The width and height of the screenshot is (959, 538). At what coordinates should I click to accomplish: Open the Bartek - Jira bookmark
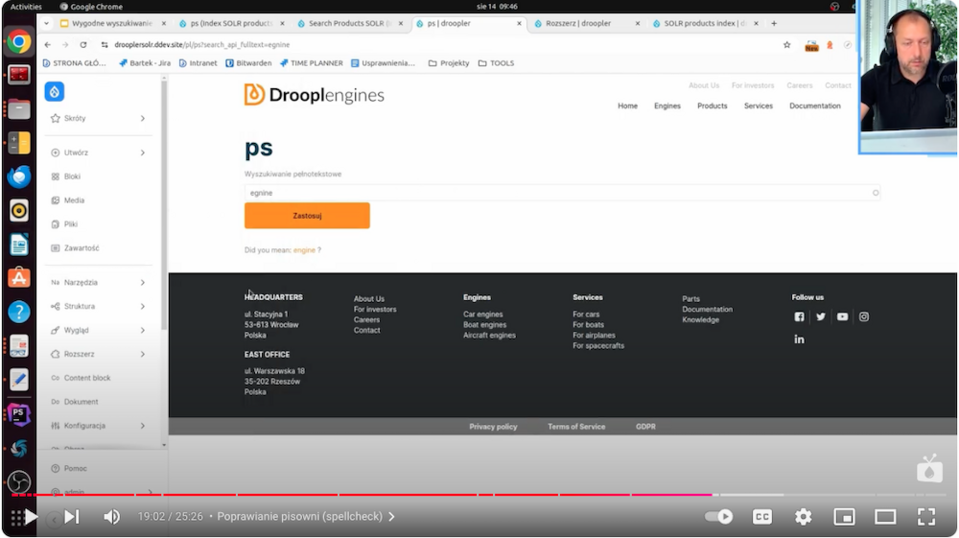(x=144, y=63)
